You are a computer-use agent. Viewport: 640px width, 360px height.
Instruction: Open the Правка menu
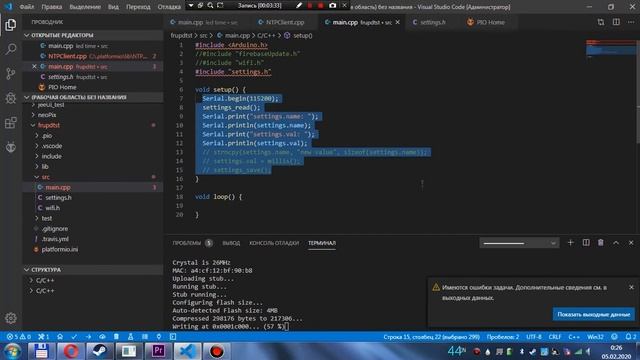[x=52, y=7]
